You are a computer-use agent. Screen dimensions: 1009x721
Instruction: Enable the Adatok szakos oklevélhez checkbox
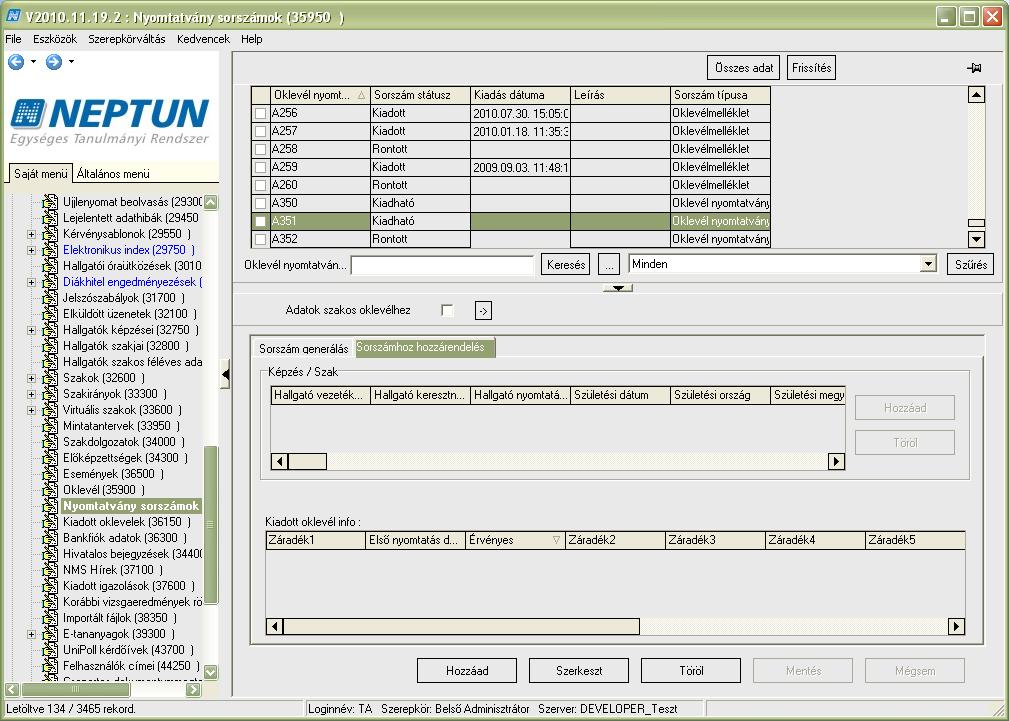447,310
